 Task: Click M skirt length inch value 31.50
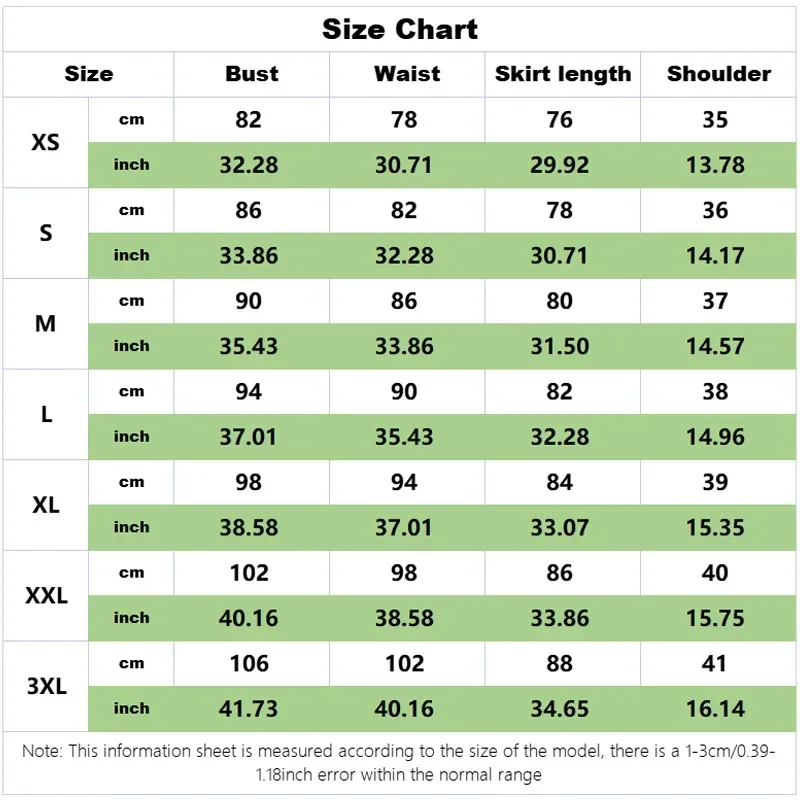click(x=560, y=346)
